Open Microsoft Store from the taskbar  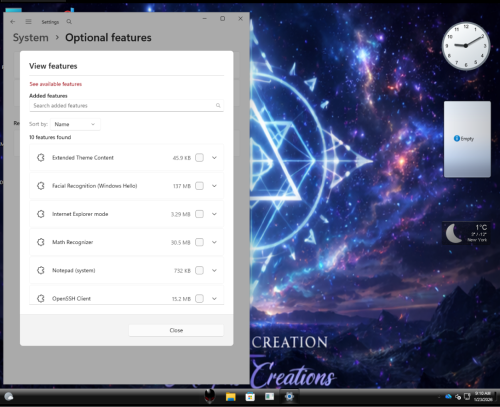pyautogui.click(x=250, y=397)
